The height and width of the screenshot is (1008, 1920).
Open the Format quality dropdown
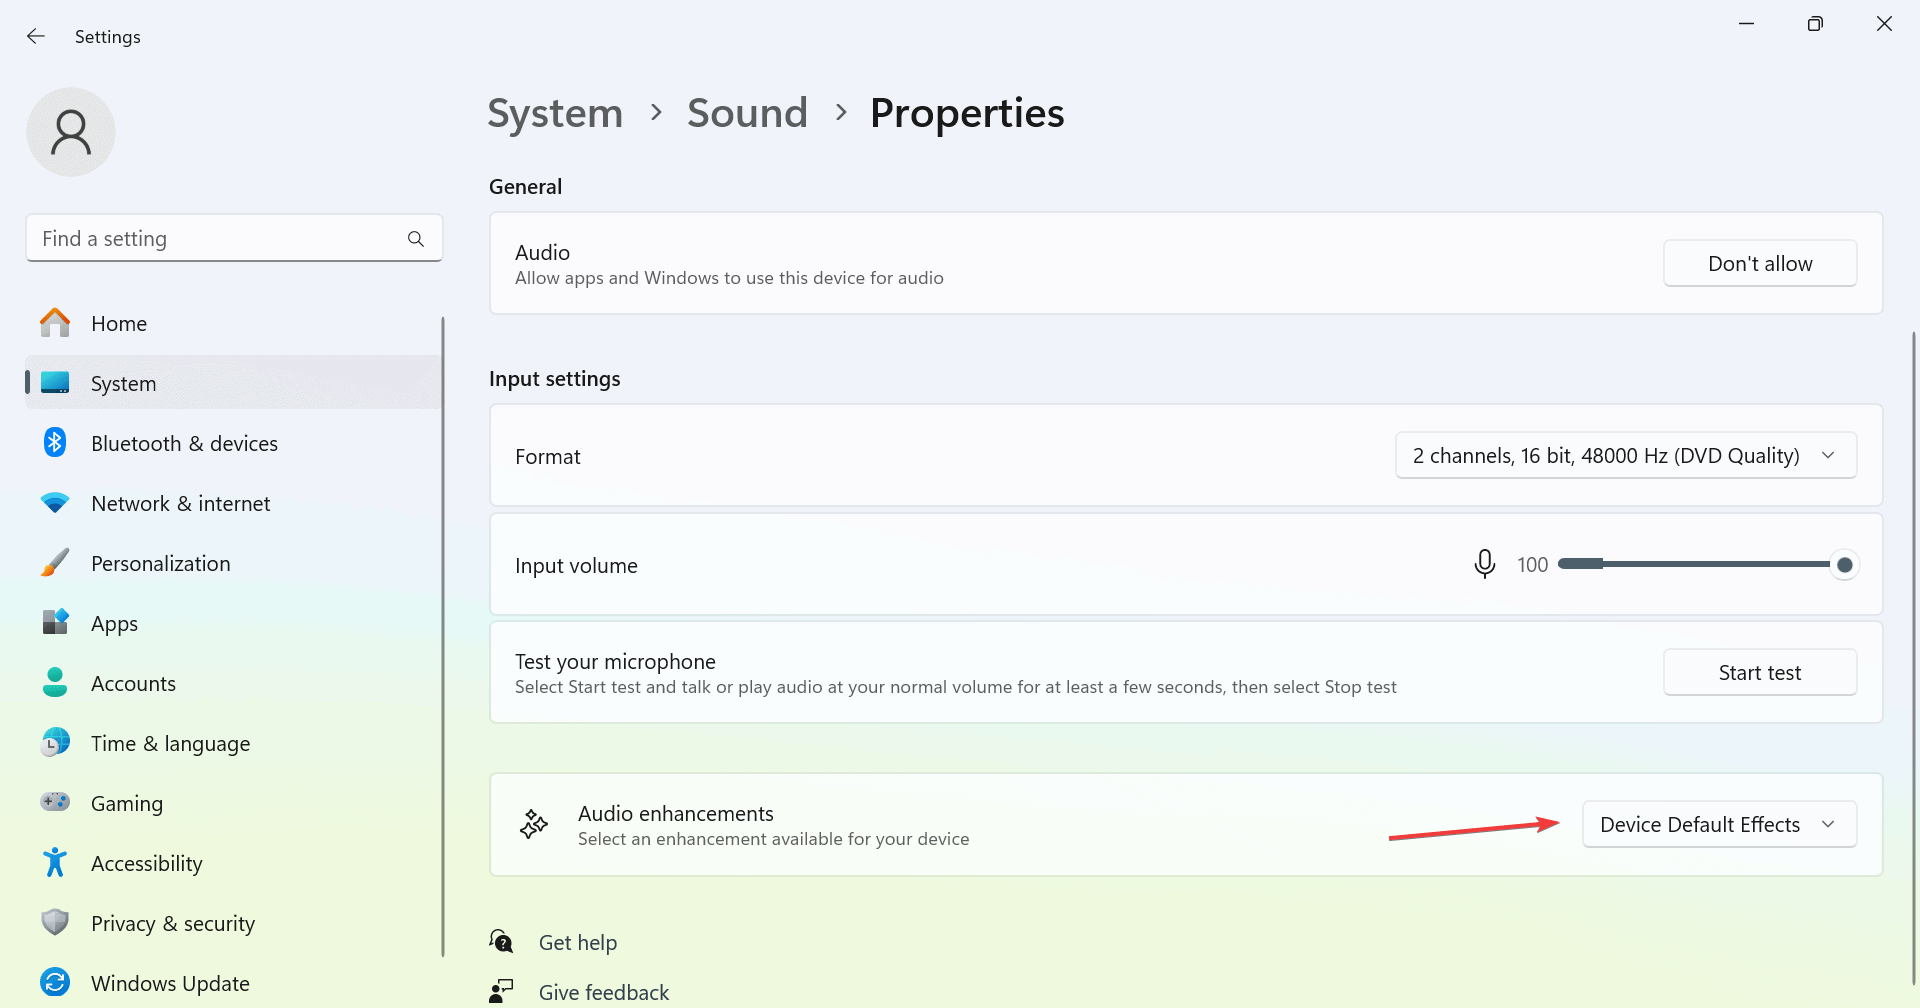tap(1625, 456)
